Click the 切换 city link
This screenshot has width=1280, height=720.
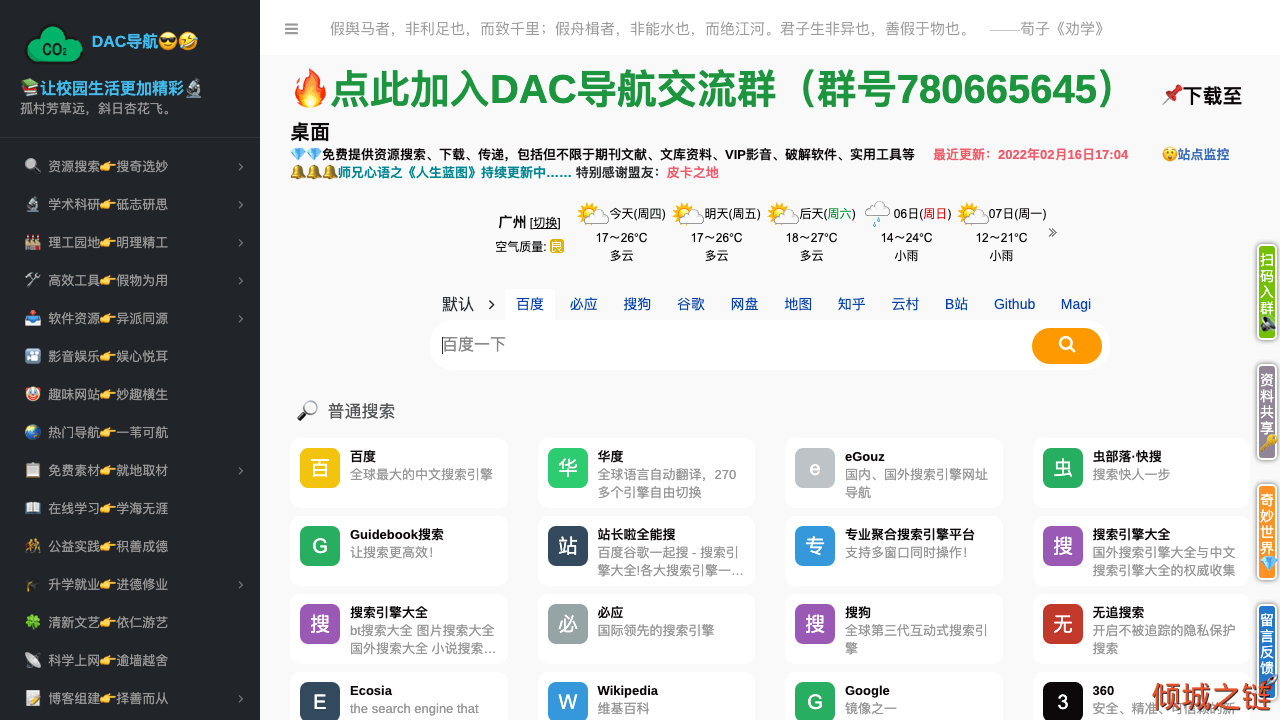(545, 222)
